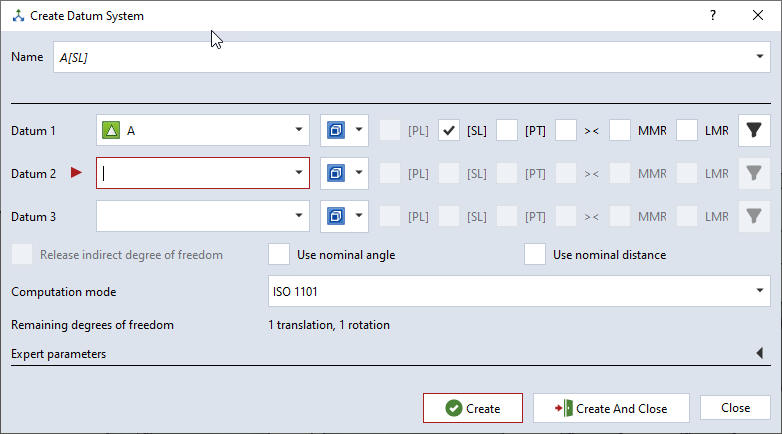Click the Datum 2 blue selection mode icon
The width and height of the screenshot is (782, 434).
[x=336, y=173]
